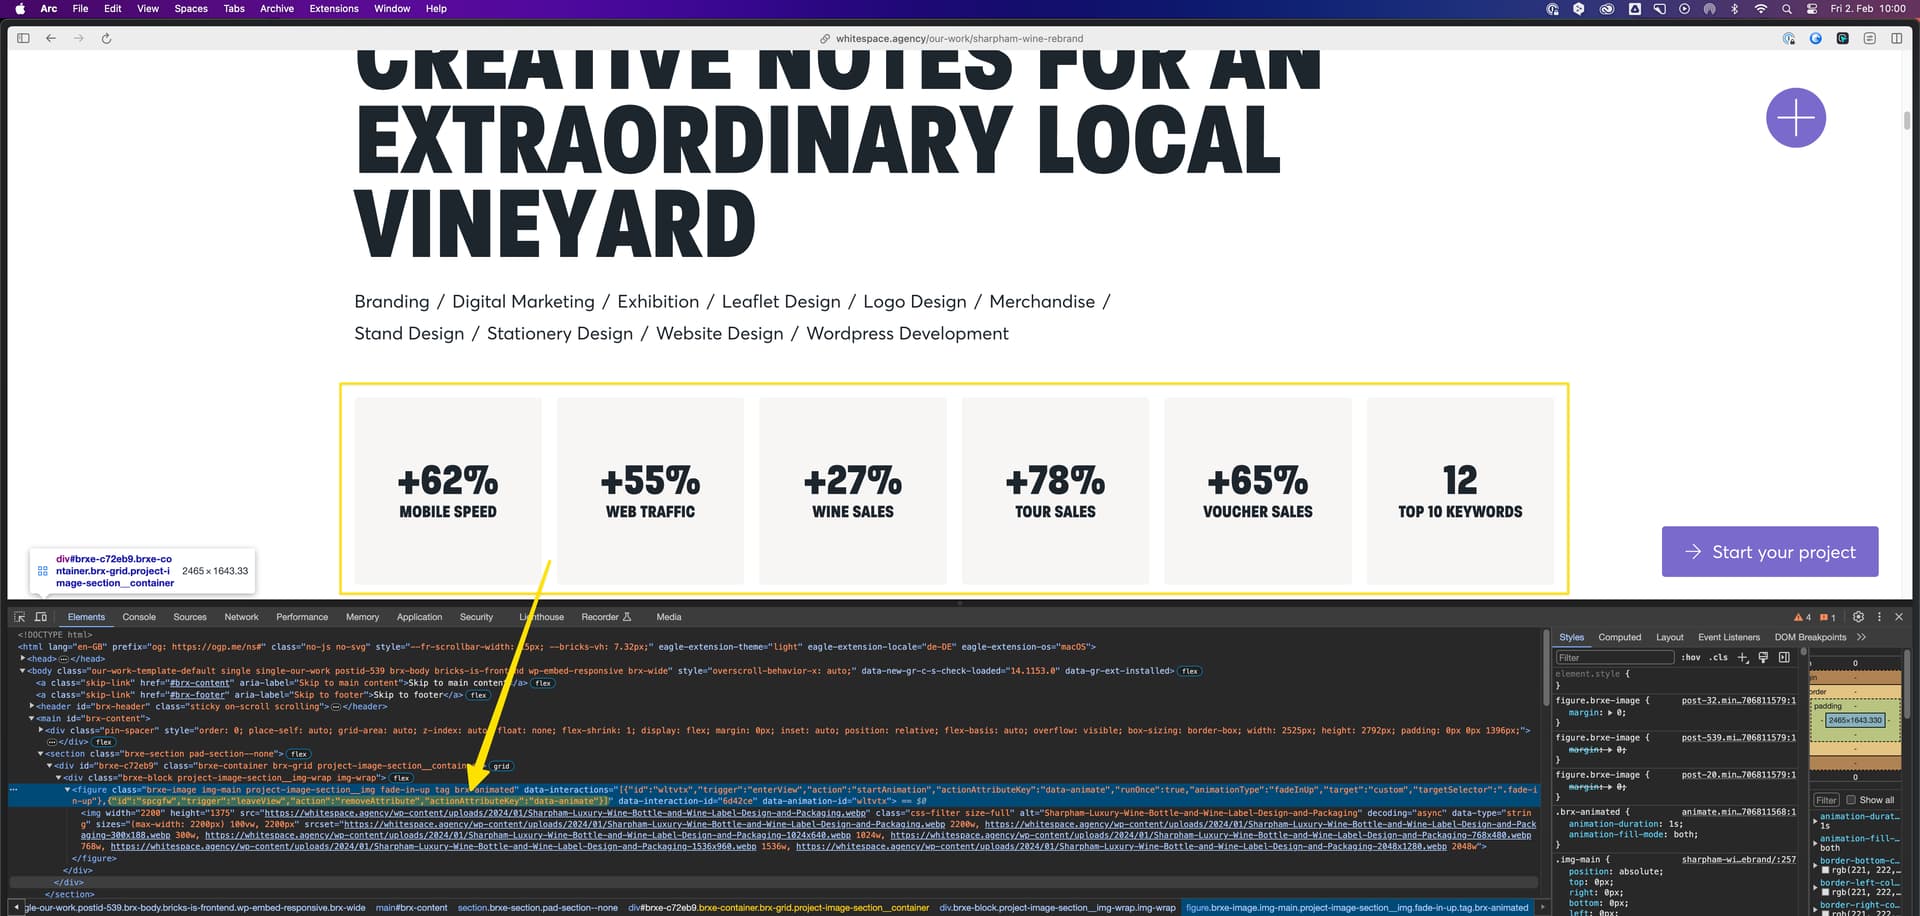Click the #brx-content href link in DOM
Screen dimensions: 1920x916
point(200,683)
